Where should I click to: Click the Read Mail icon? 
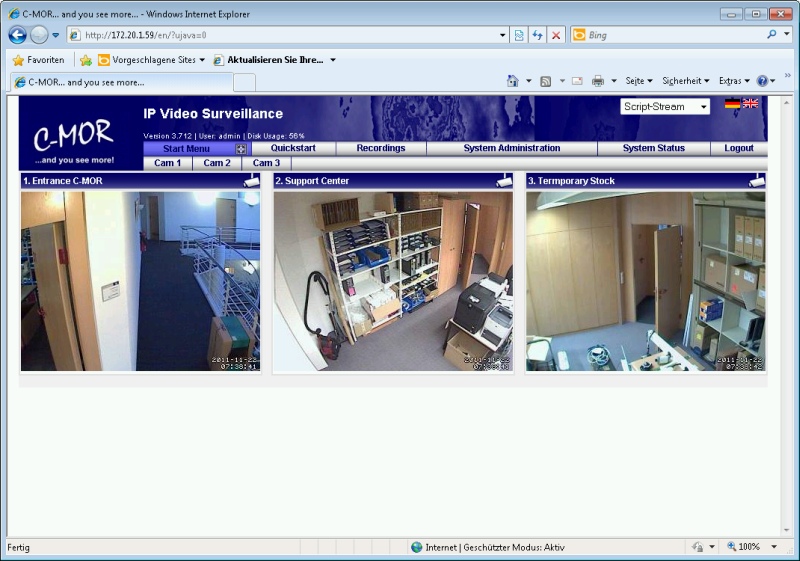[x=577, y=81]
